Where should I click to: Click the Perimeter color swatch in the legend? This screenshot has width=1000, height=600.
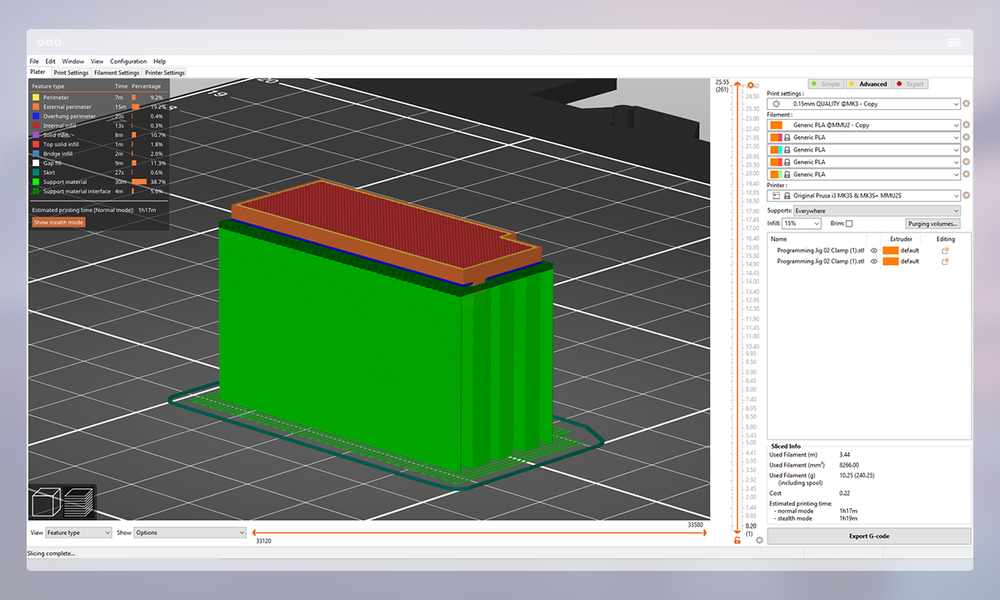click(x=36, y=98)
